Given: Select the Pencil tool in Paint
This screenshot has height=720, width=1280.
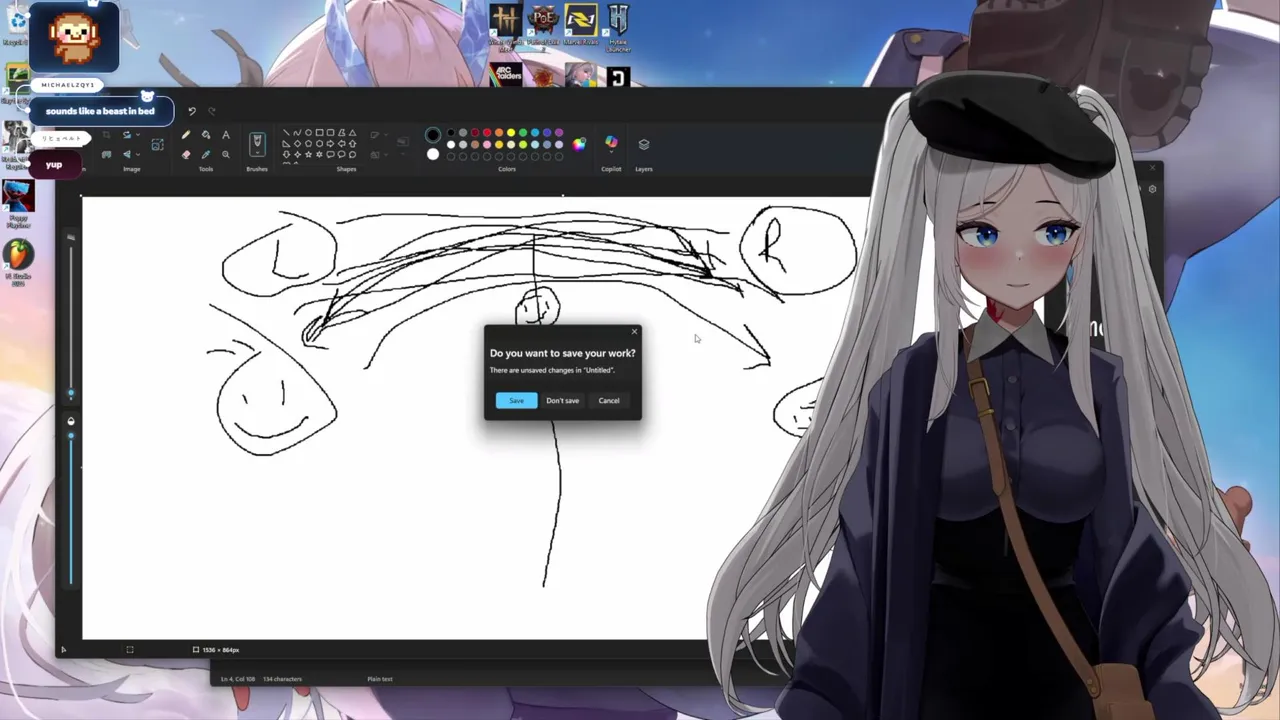Looking at the screenshot, I should click(186, 135).
